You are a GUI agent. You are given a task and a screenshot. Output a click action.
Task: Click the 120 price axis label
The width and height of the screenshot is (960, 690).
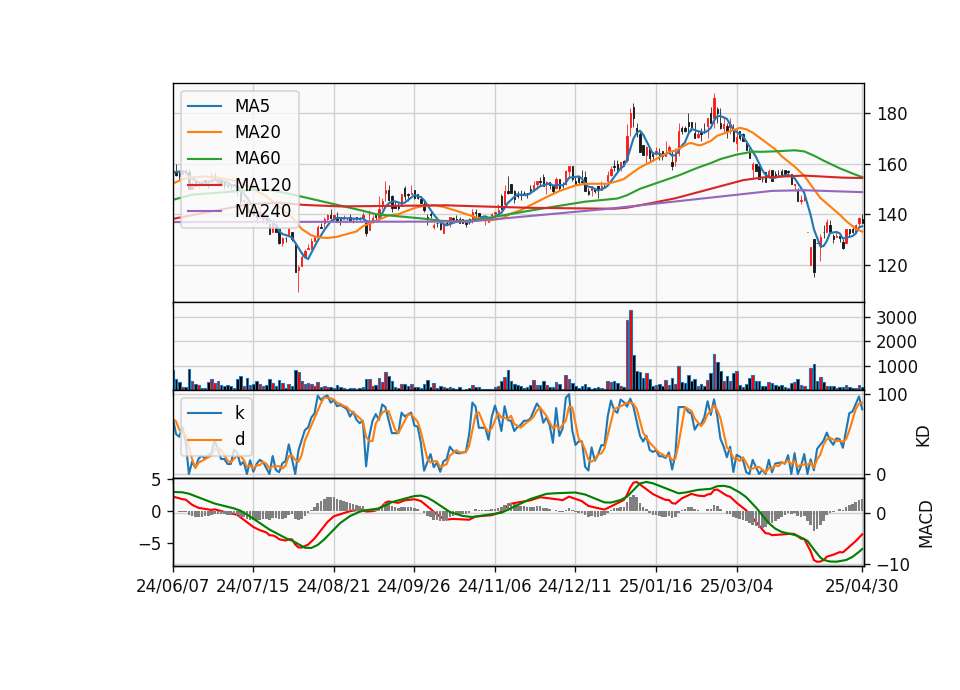click(892, 266)
